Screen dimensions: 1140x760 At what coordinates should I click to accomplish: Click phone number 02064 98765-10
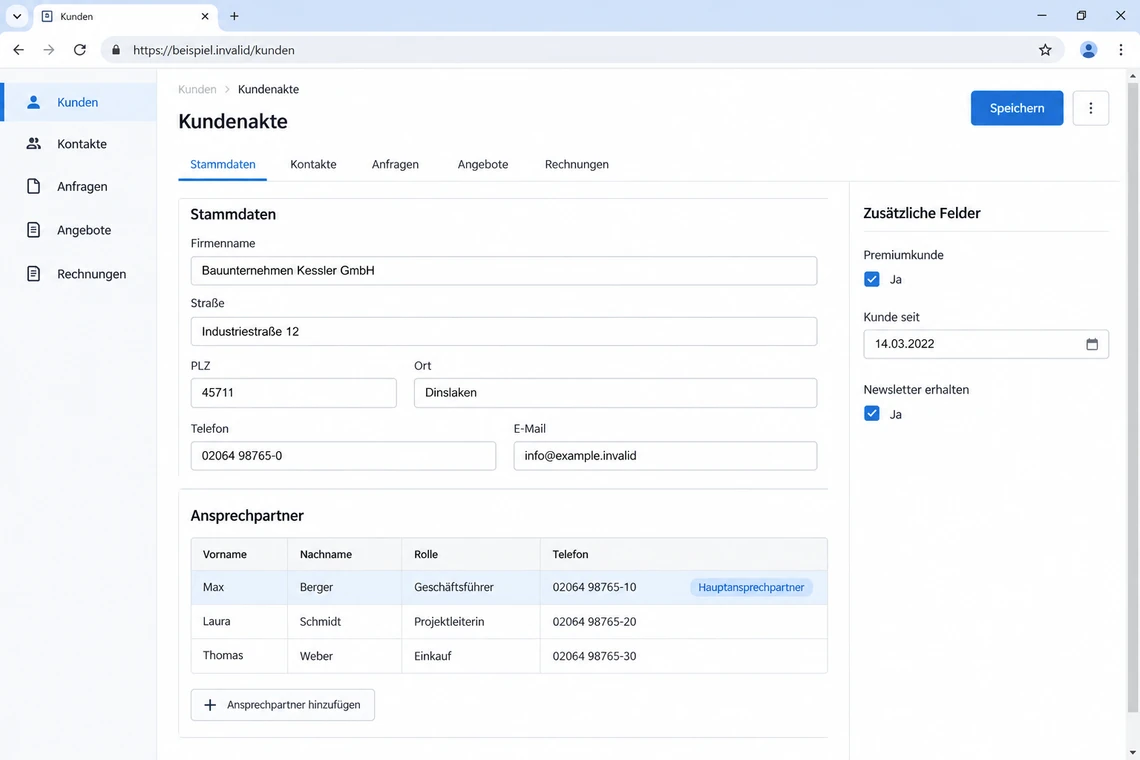(594, 587)
